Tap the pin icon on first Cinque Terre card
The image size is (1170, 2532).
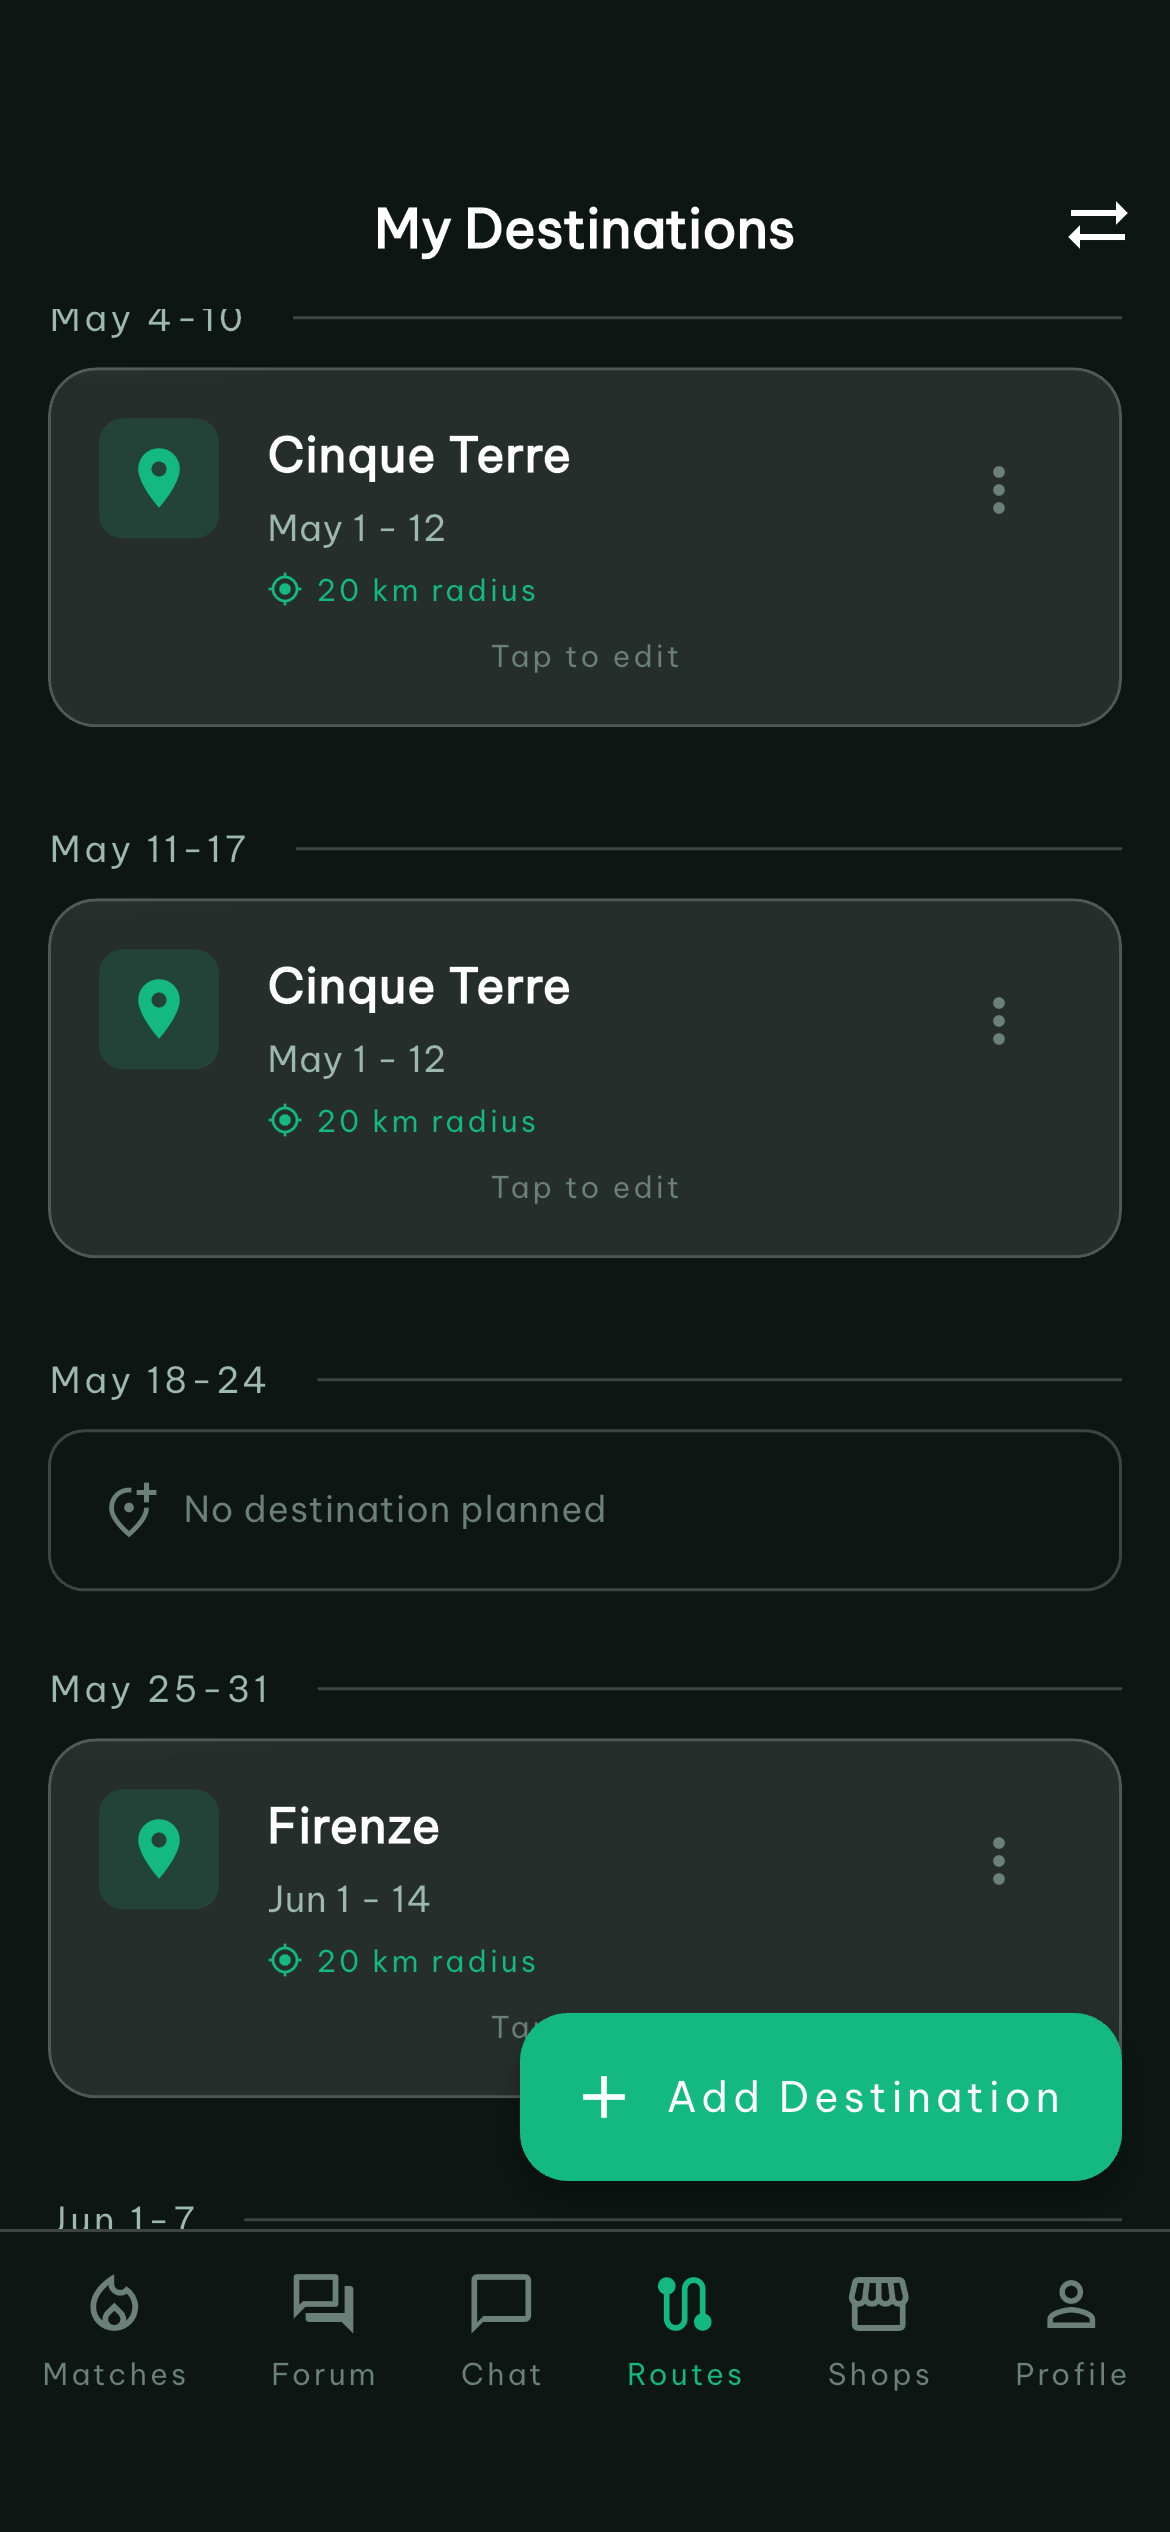[x=159, y=478]
